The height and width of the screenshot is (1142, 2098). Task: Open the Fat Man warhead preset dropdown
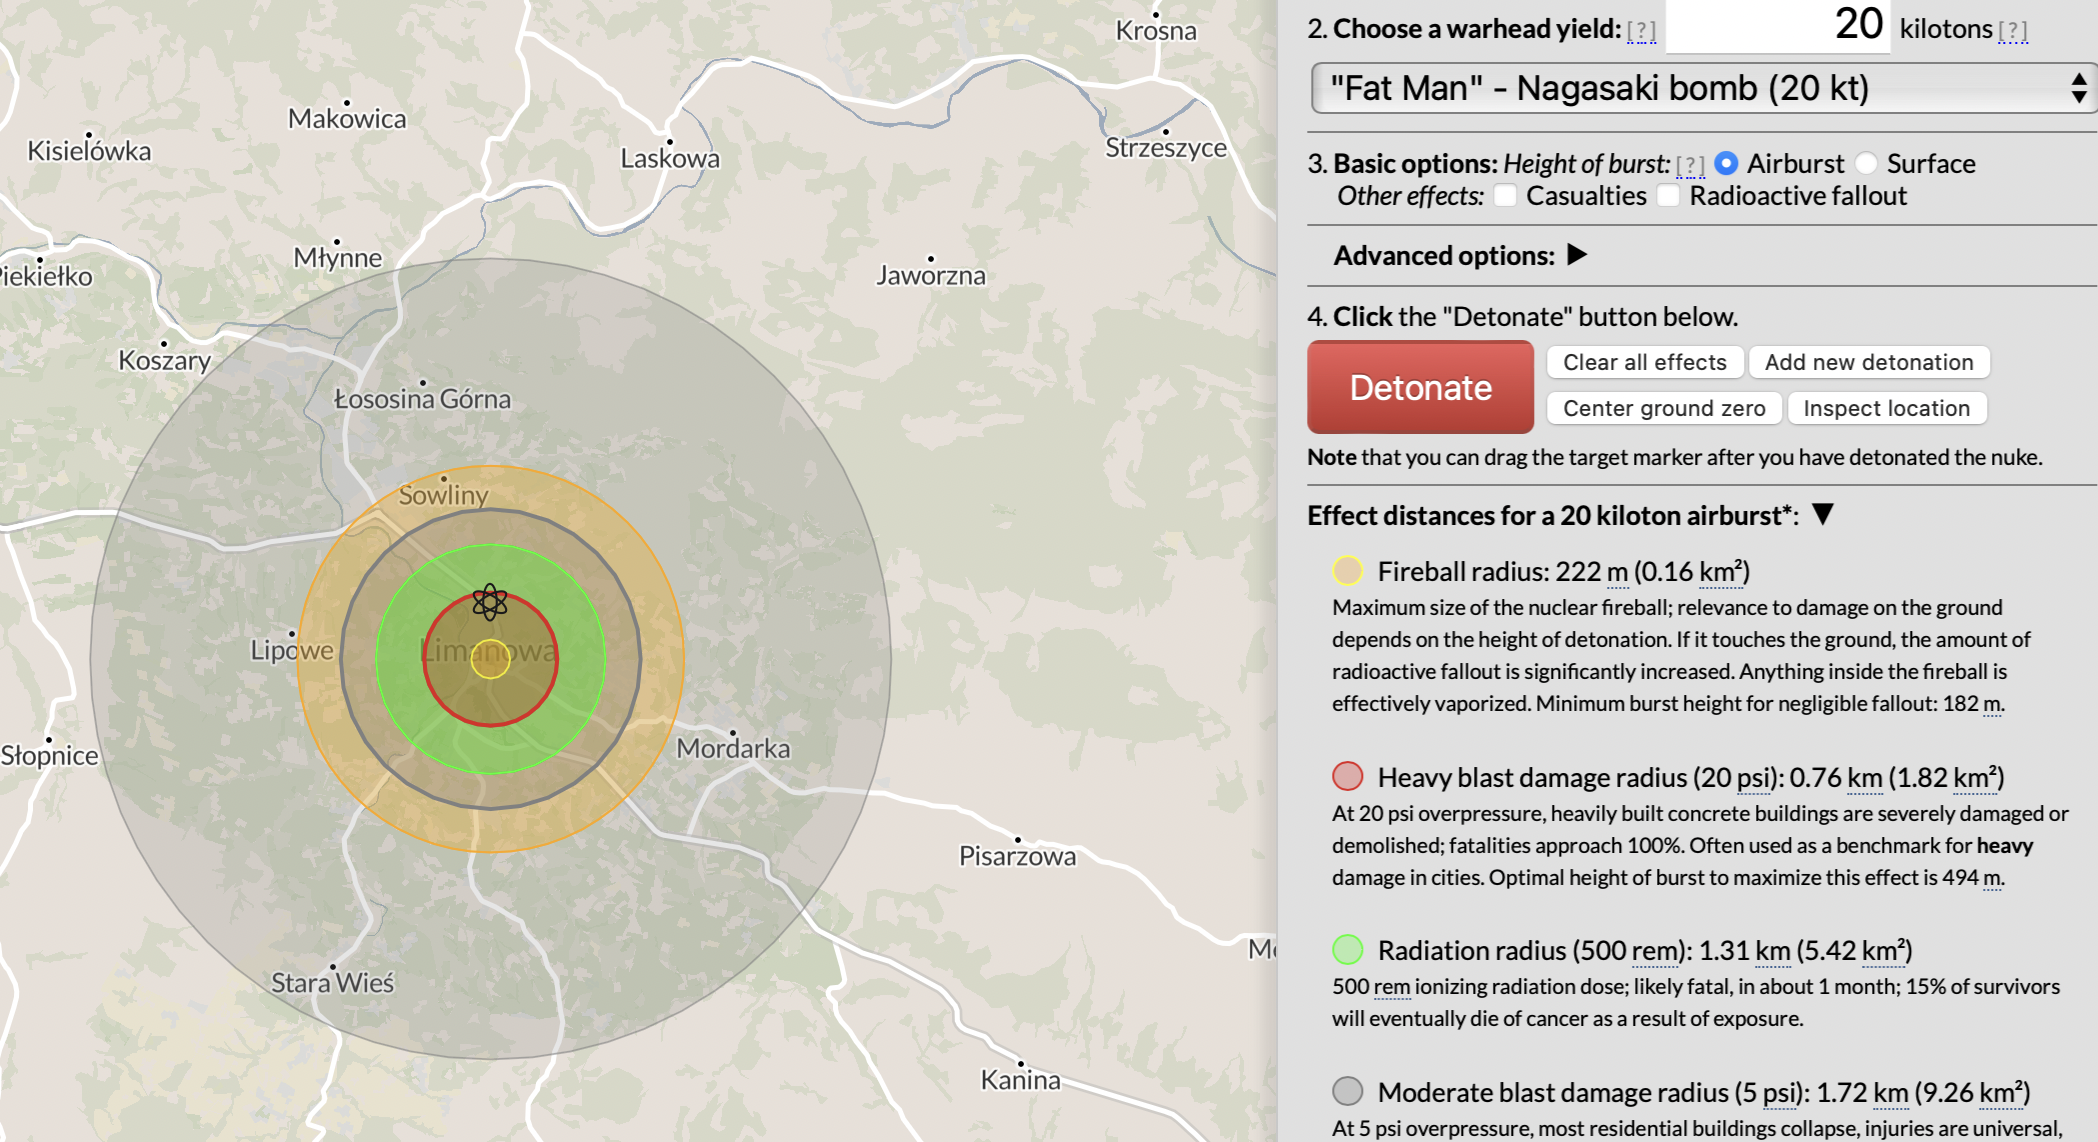1704,89
